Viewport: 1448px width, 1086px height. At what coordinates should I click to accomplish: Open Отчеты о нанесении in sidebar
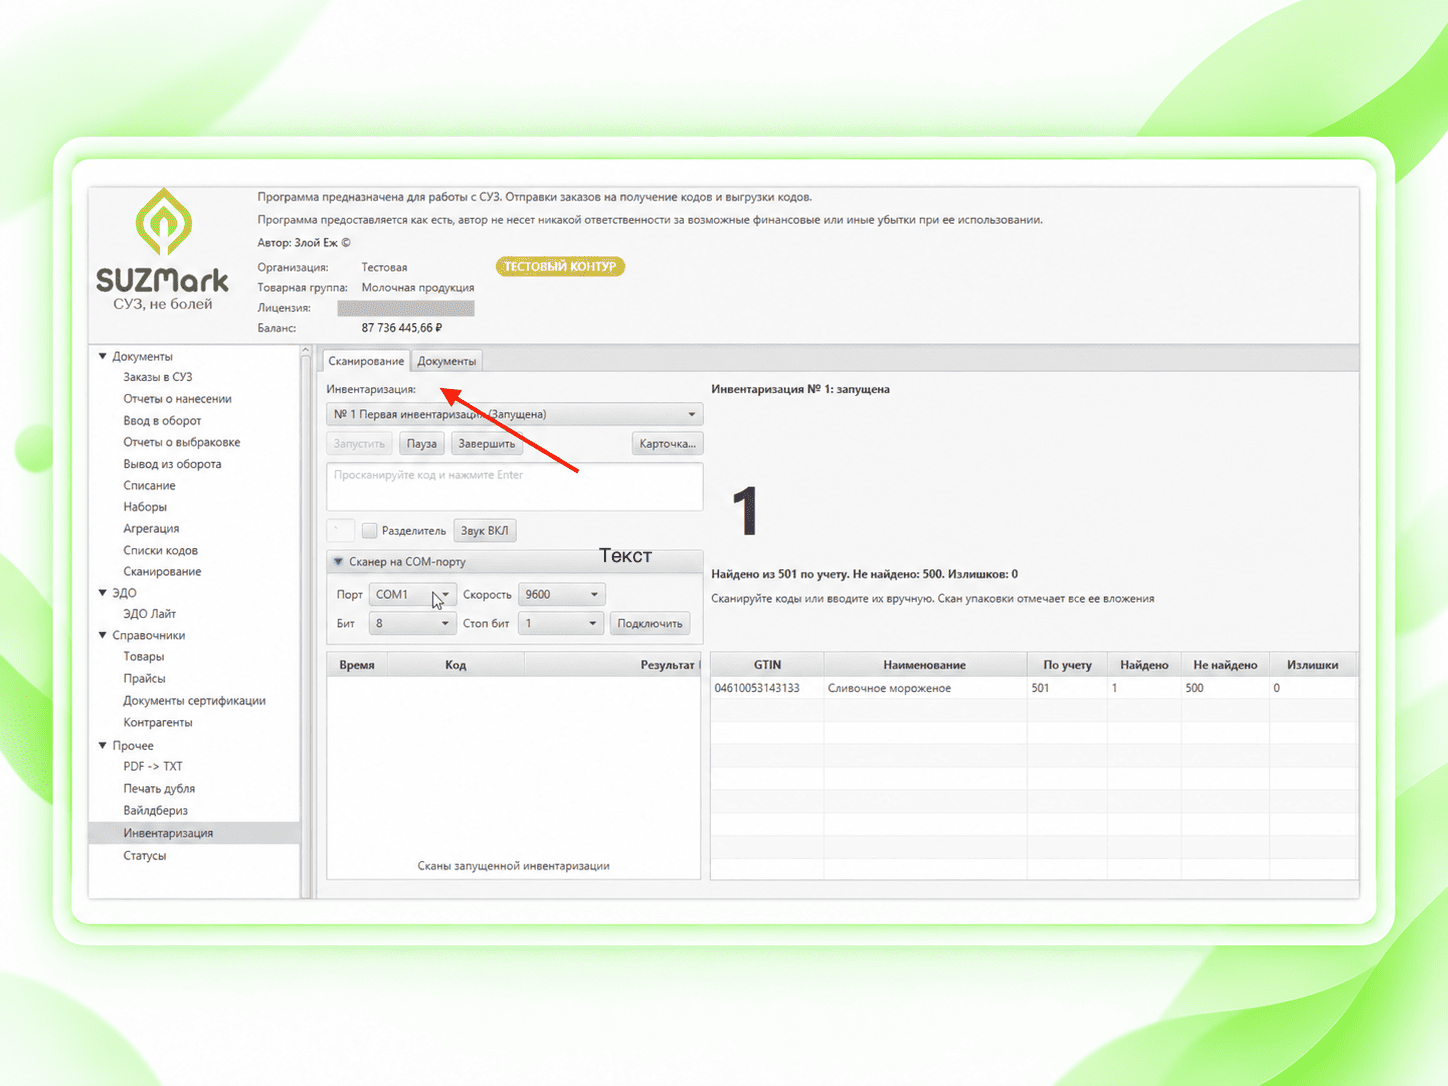[x=177, y=399]
